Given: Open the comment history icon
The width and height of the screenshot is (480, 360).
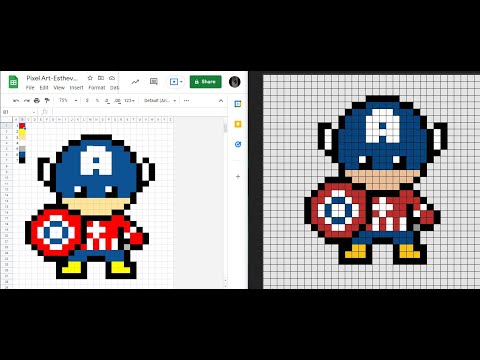Looking at the screenshot, I should pos(154,82).
